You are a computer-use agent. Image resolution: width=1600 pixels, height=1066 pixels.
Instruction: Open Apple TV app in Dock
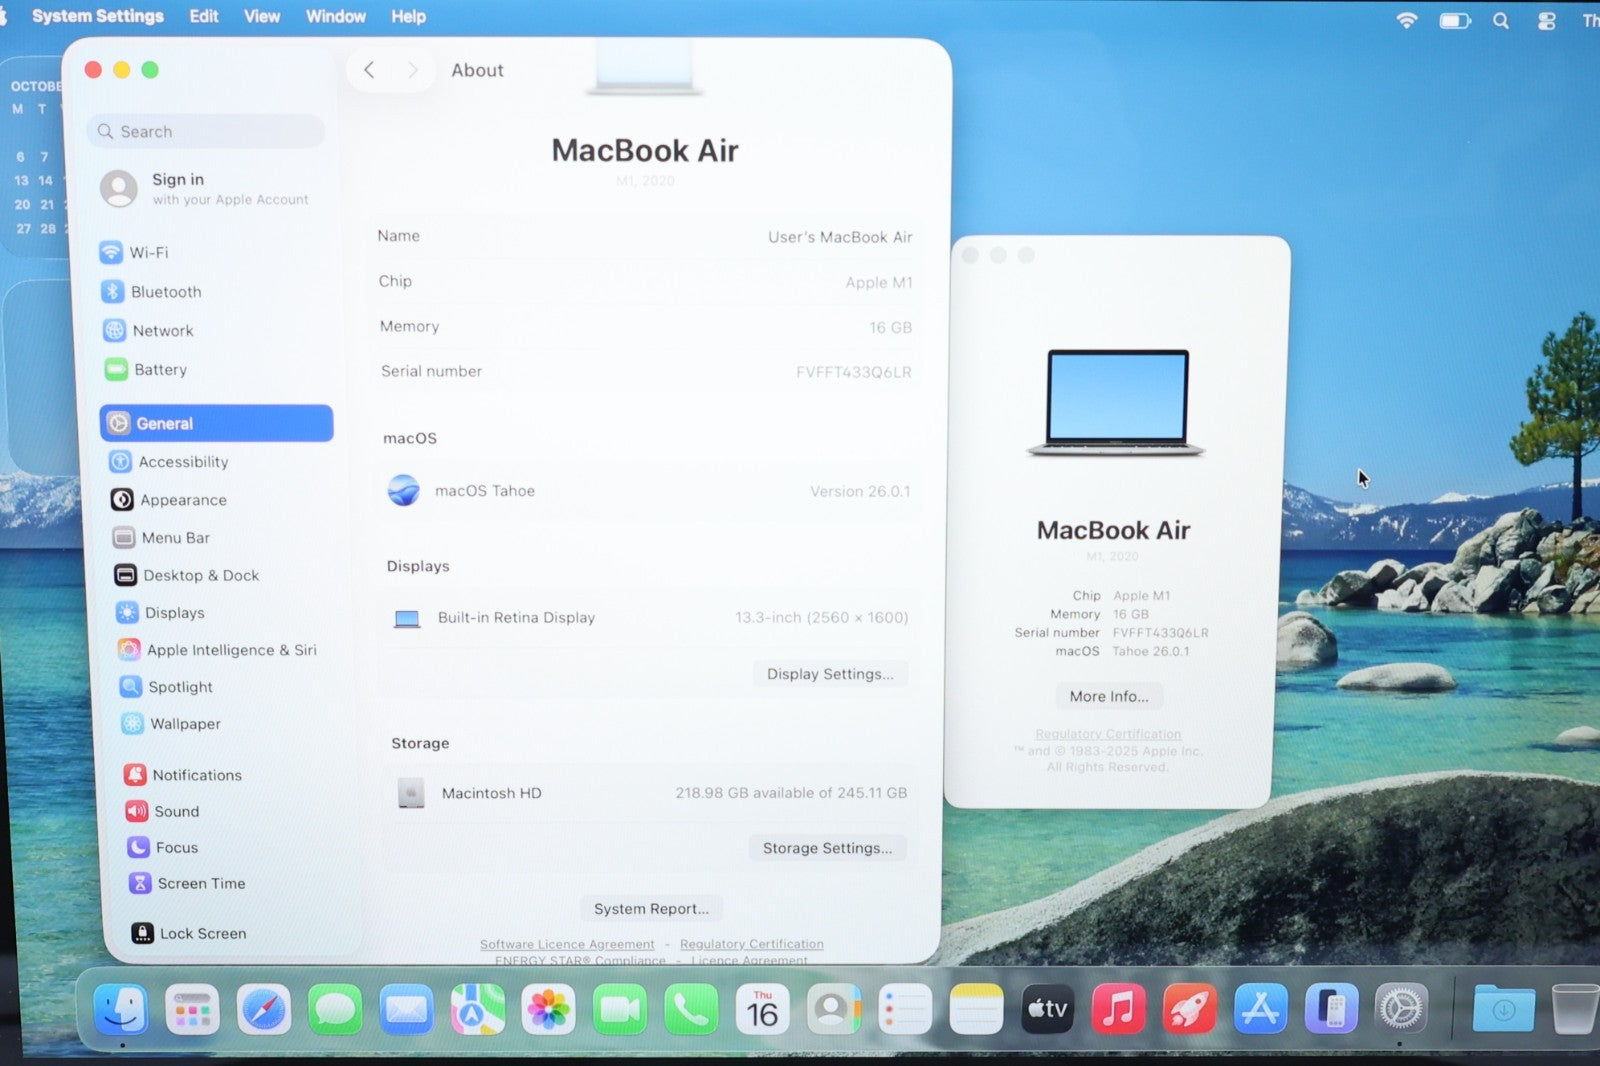pyautogui.click(x=1046, y=1010)
